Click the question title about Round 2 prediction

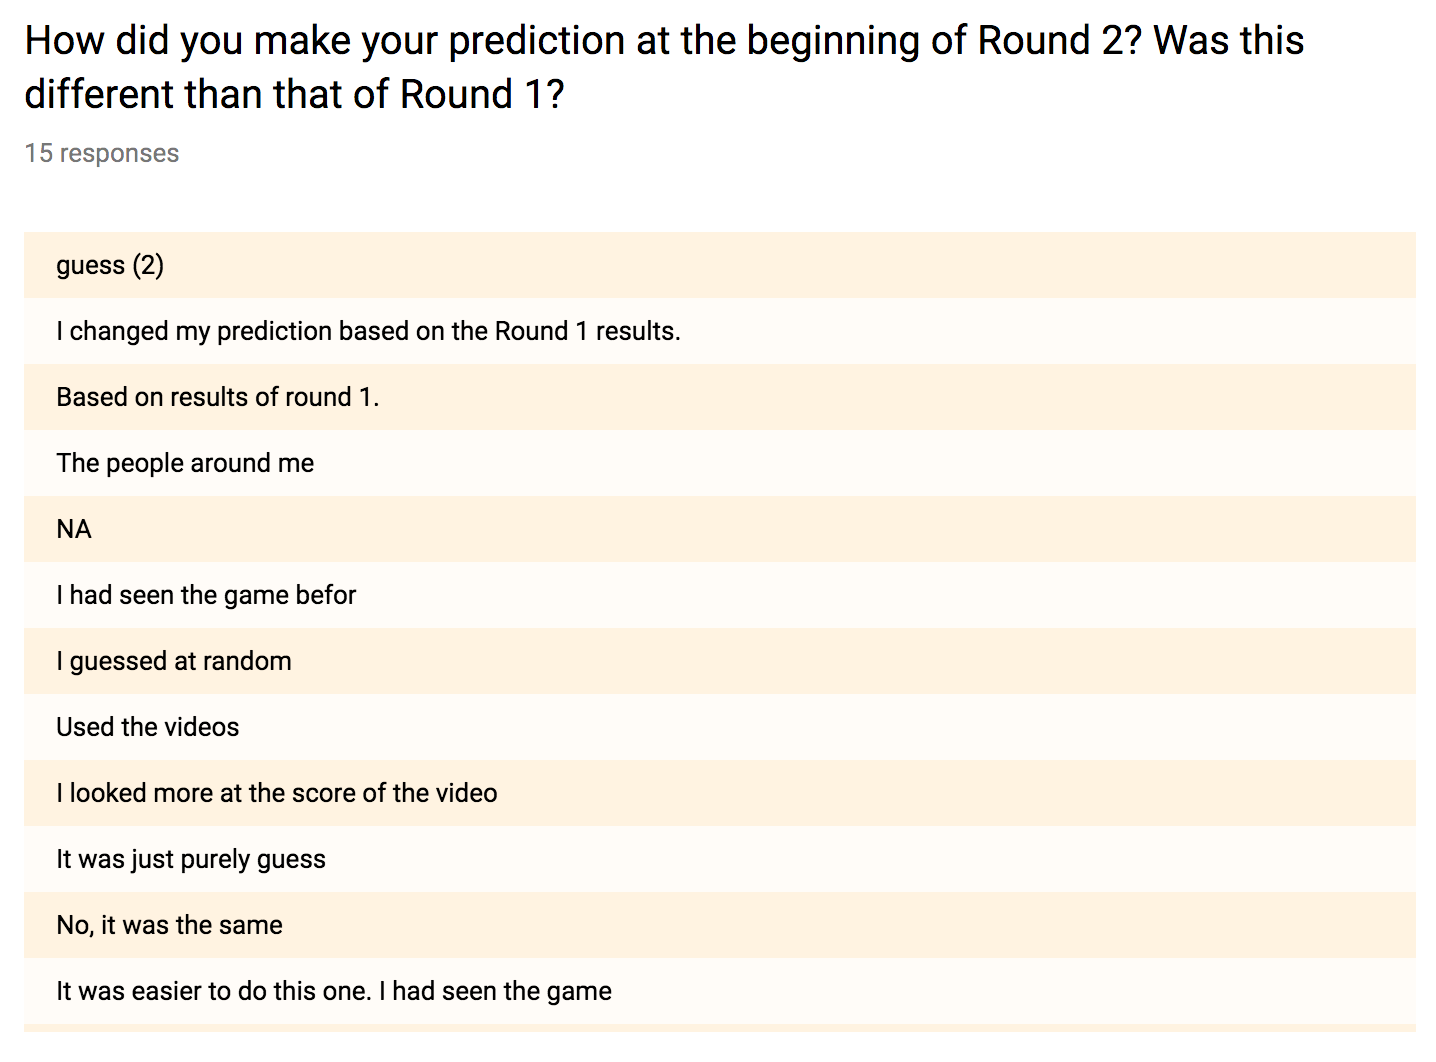point(664,67)
